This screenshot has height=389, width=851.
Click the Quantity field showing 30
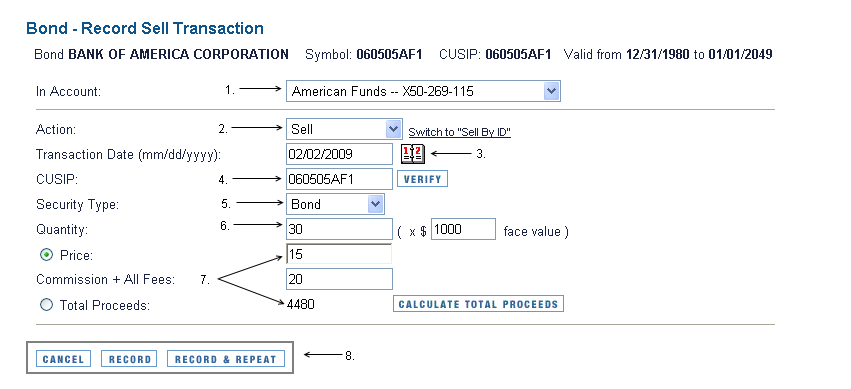[x=339, y=229]
